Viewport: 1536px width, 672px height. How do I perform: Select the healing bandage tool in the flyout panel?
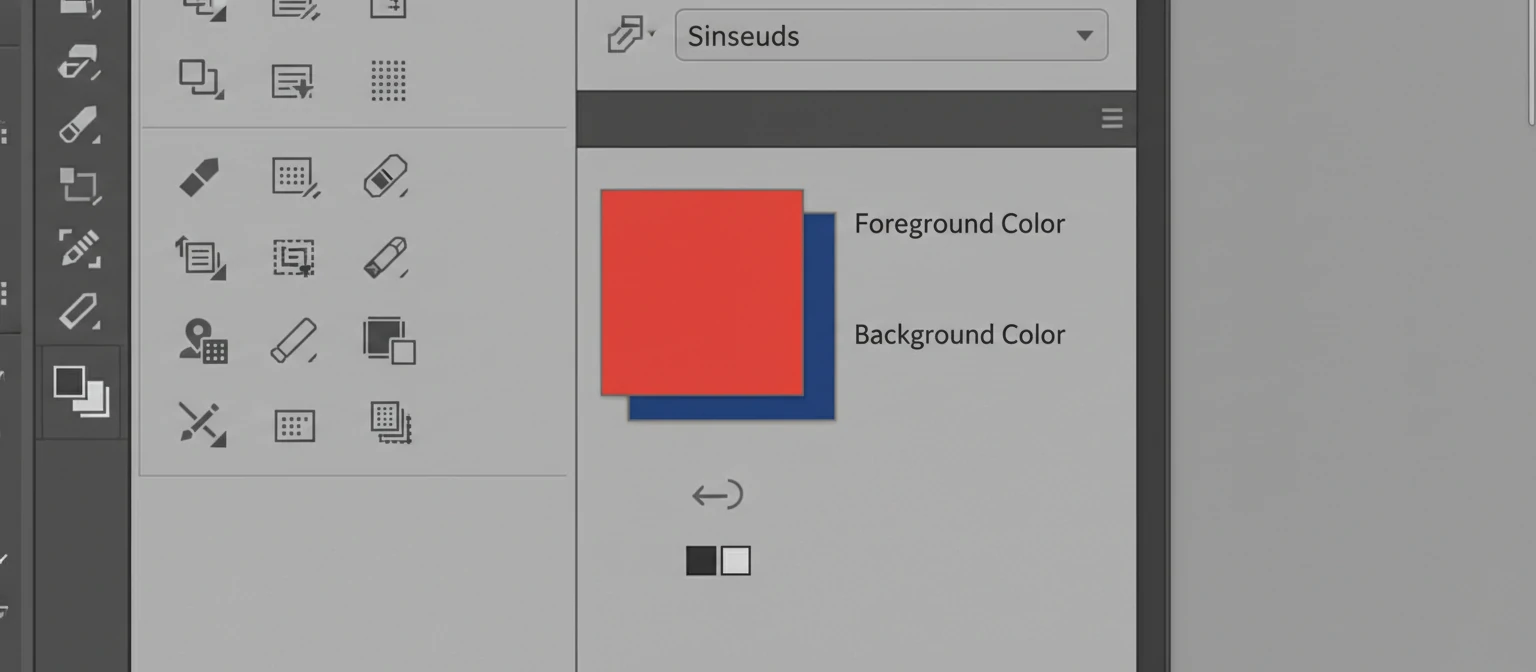point(388,175)
